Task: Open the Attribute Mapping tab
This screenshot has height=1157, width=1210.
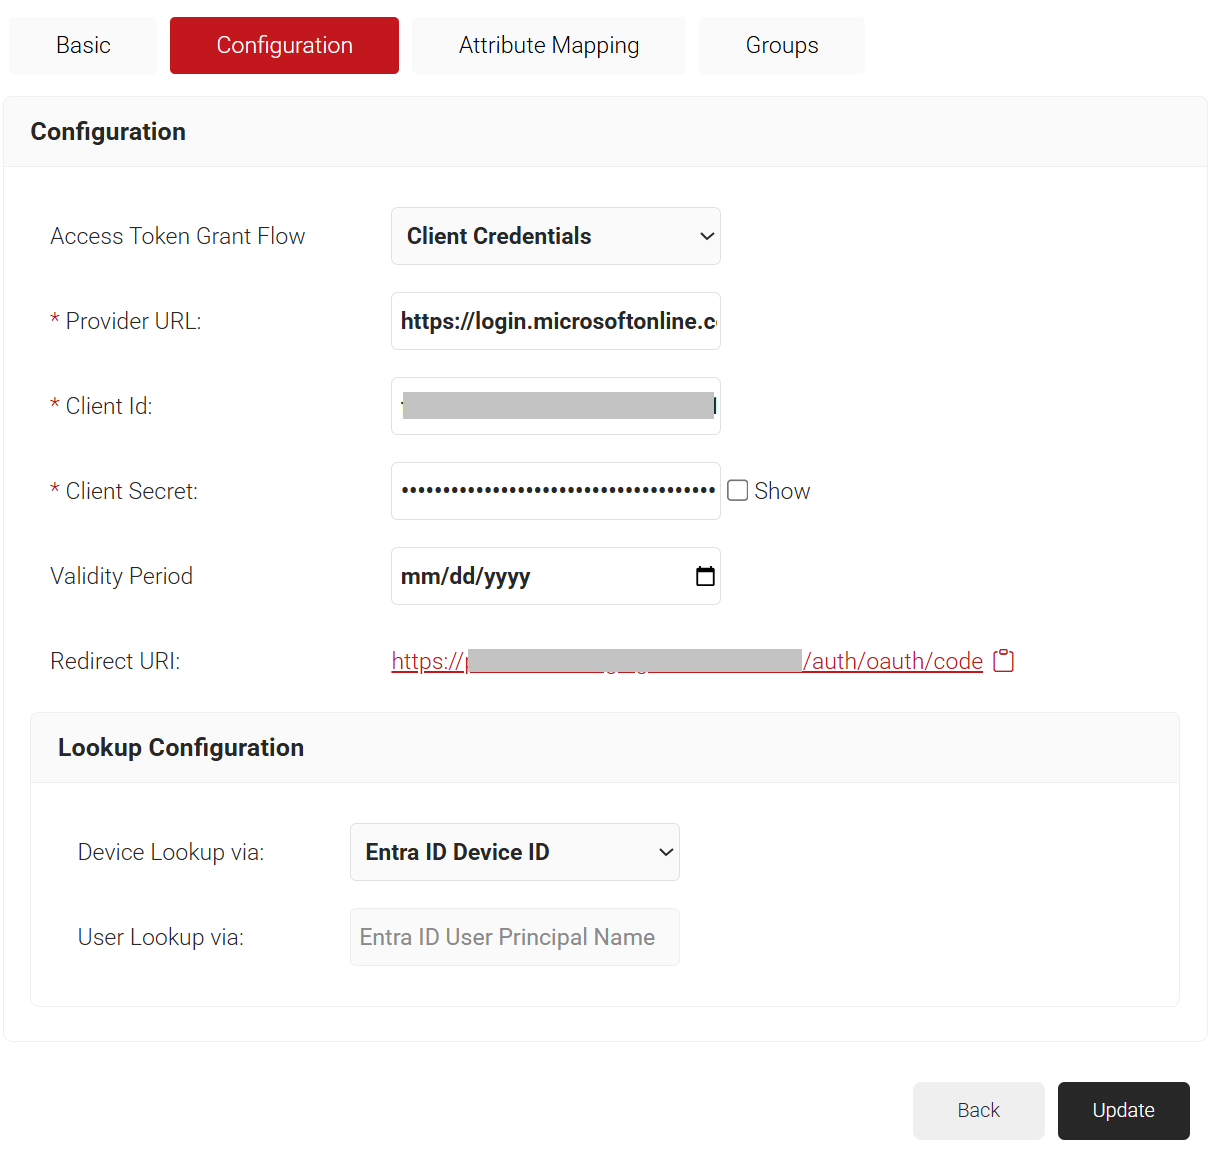Action: point(548,45)
